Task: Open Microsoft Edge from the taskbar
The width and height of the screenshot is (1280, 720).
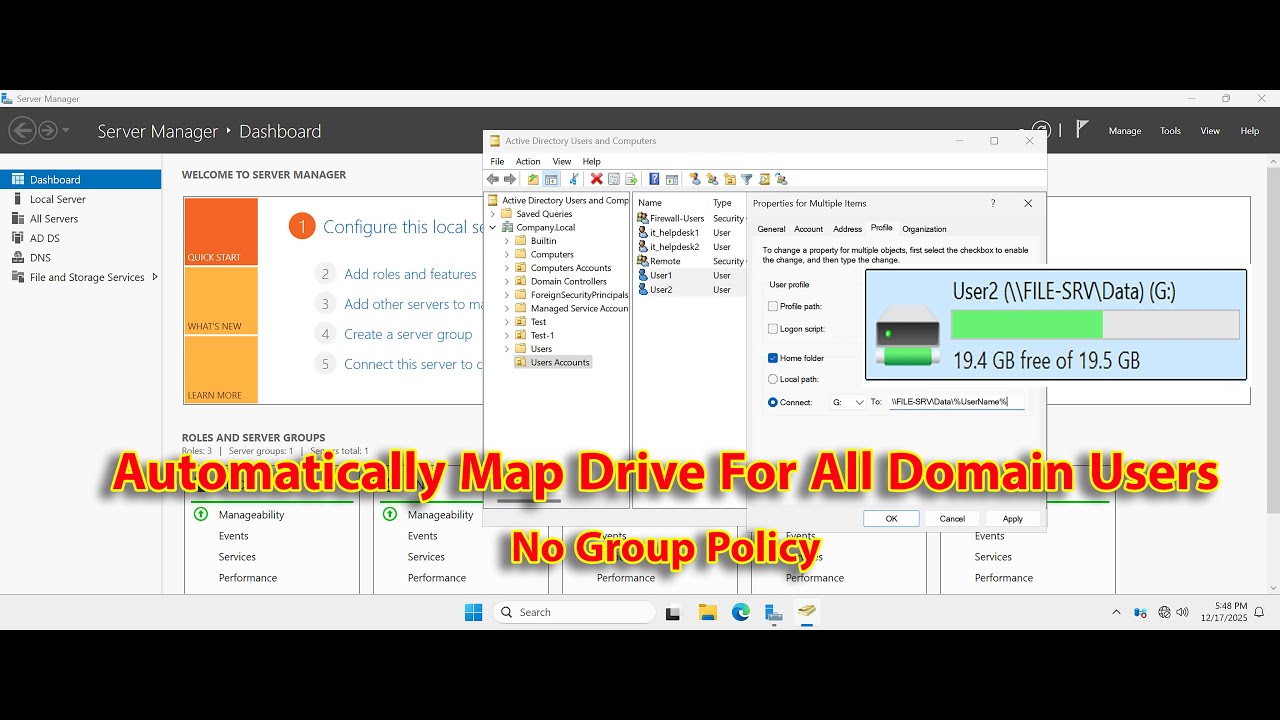Action: 740,612
